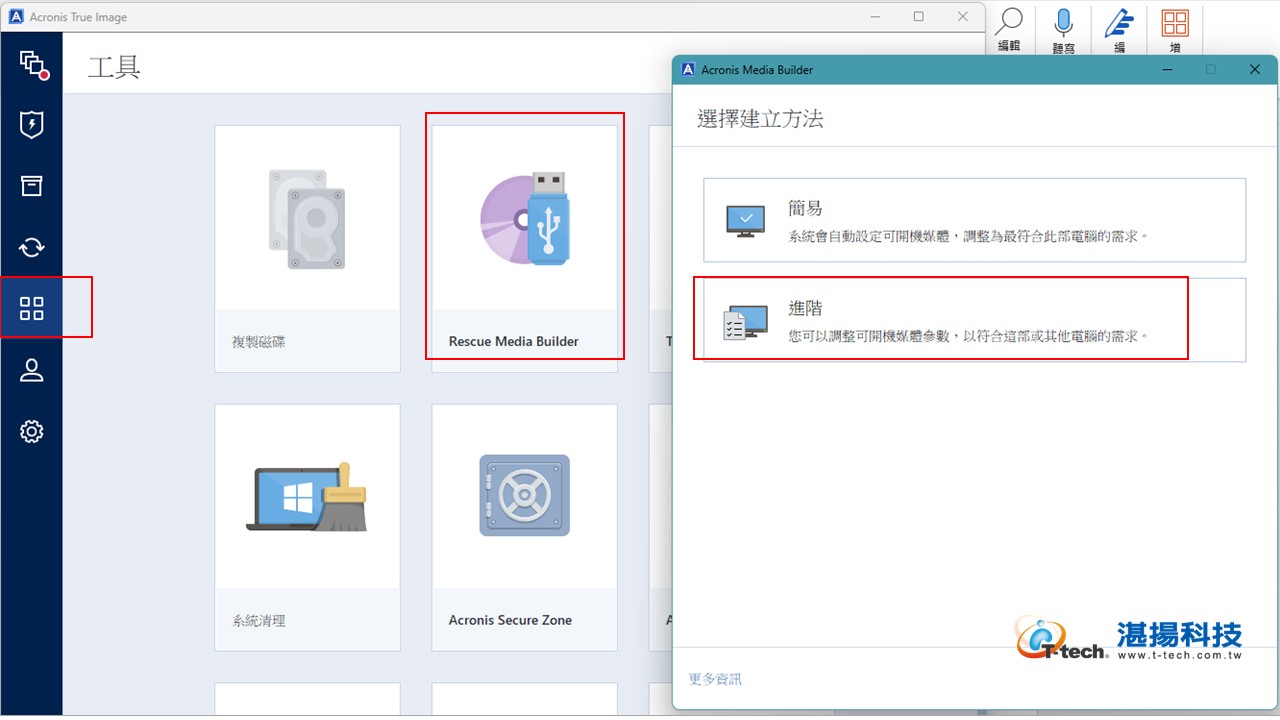Image resolution: width=1280 pixels, height=720 pixels.
Task: Maximize the Acronis True Image window
Action: click(x=919, y=17)
